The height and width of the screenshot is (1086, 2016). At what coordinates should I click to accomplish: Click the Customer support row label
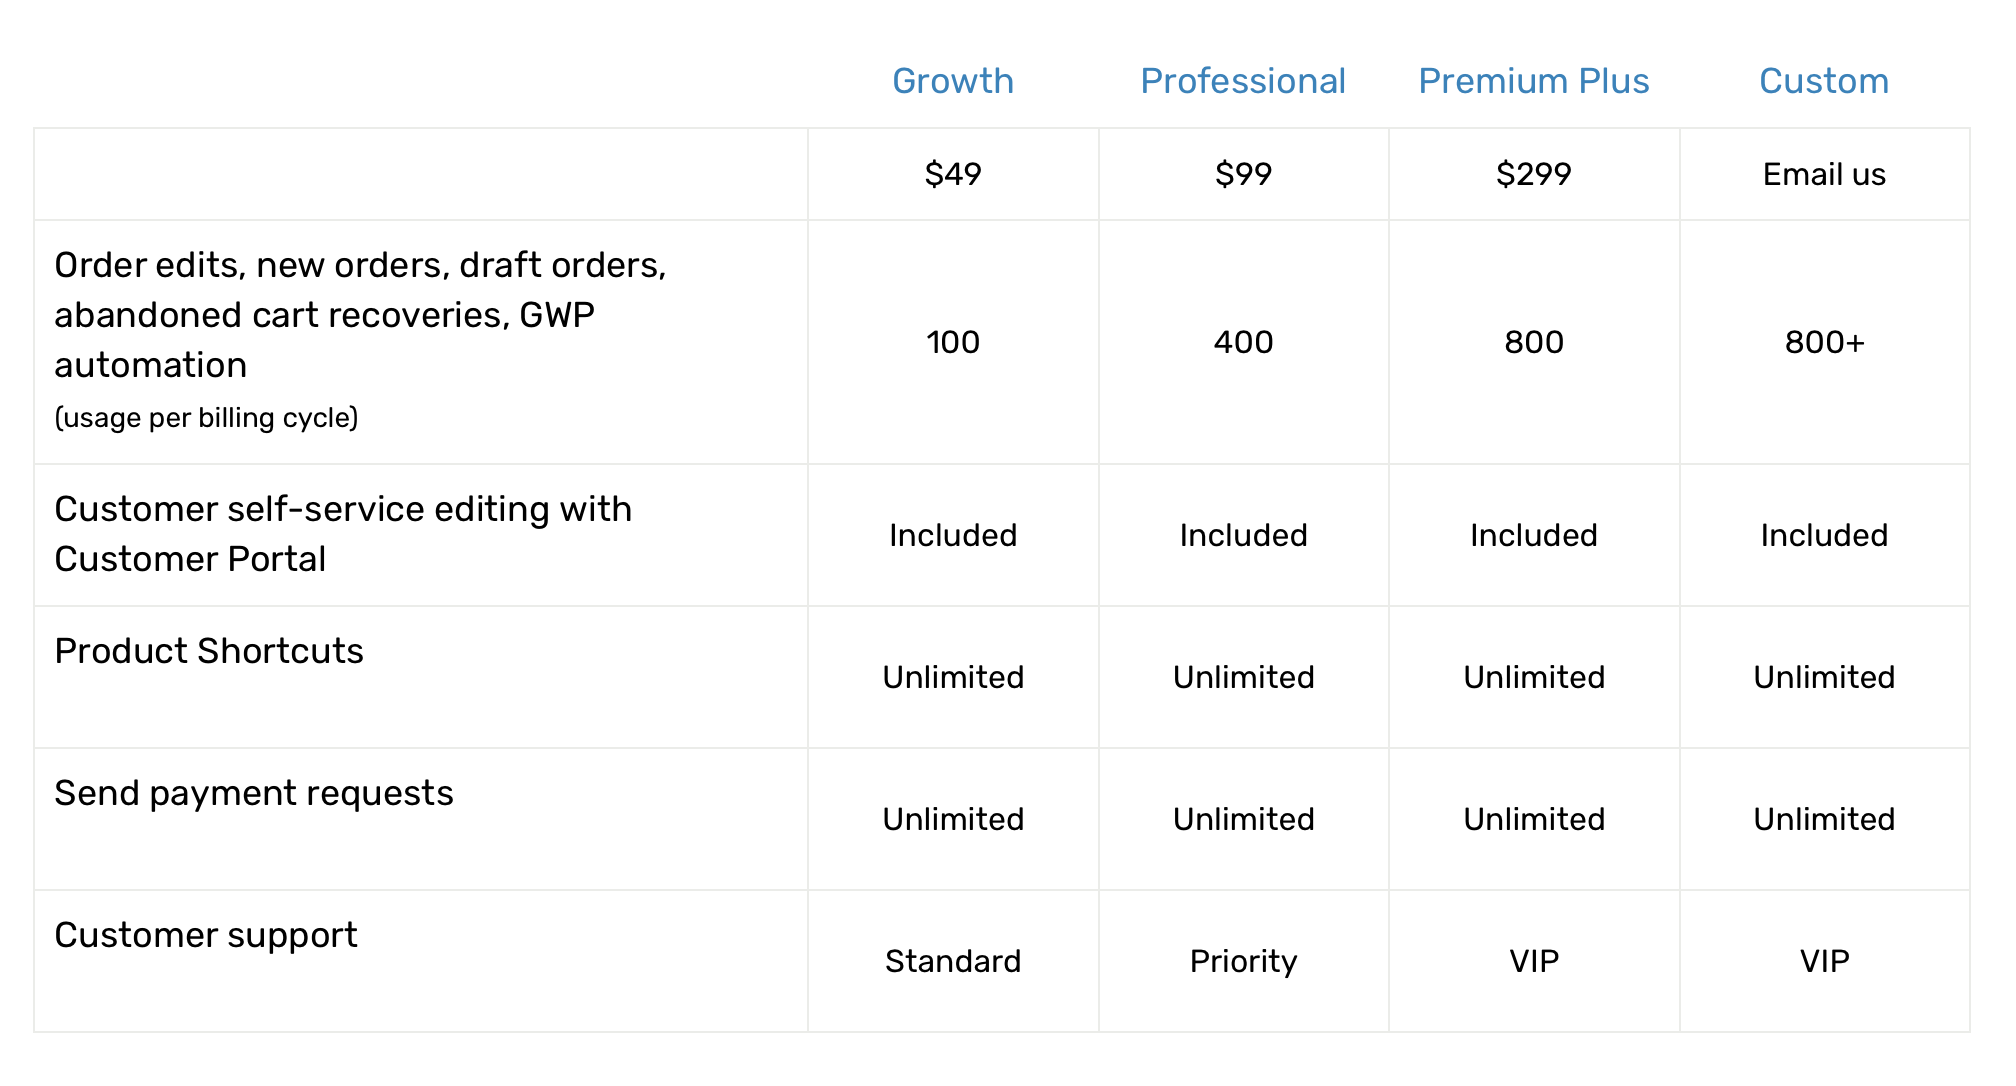[205, 935]
